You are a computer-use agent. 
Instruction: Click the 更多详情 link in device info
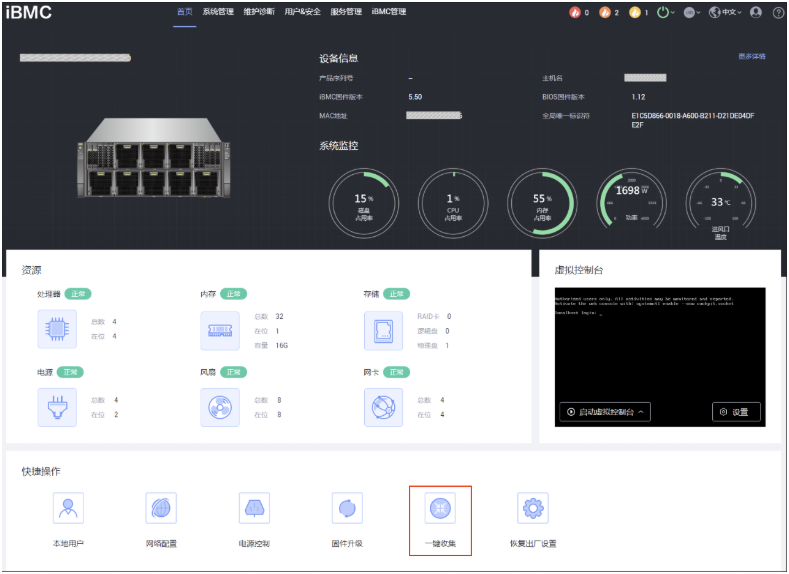pyautogui.click(x=752, y=57)
